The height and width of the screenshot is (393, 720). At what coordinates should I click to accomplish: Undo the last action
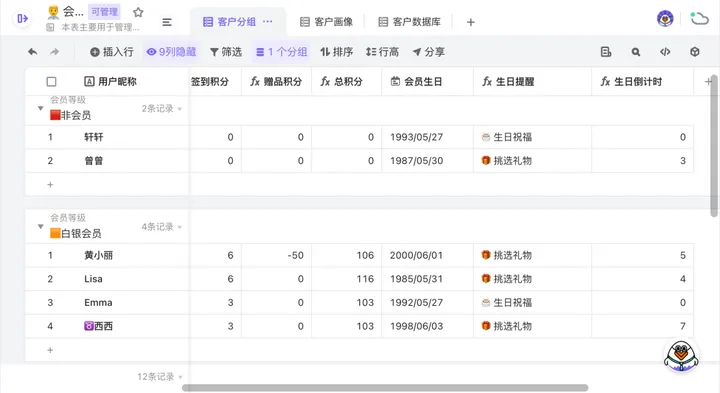tap(33, 52)
